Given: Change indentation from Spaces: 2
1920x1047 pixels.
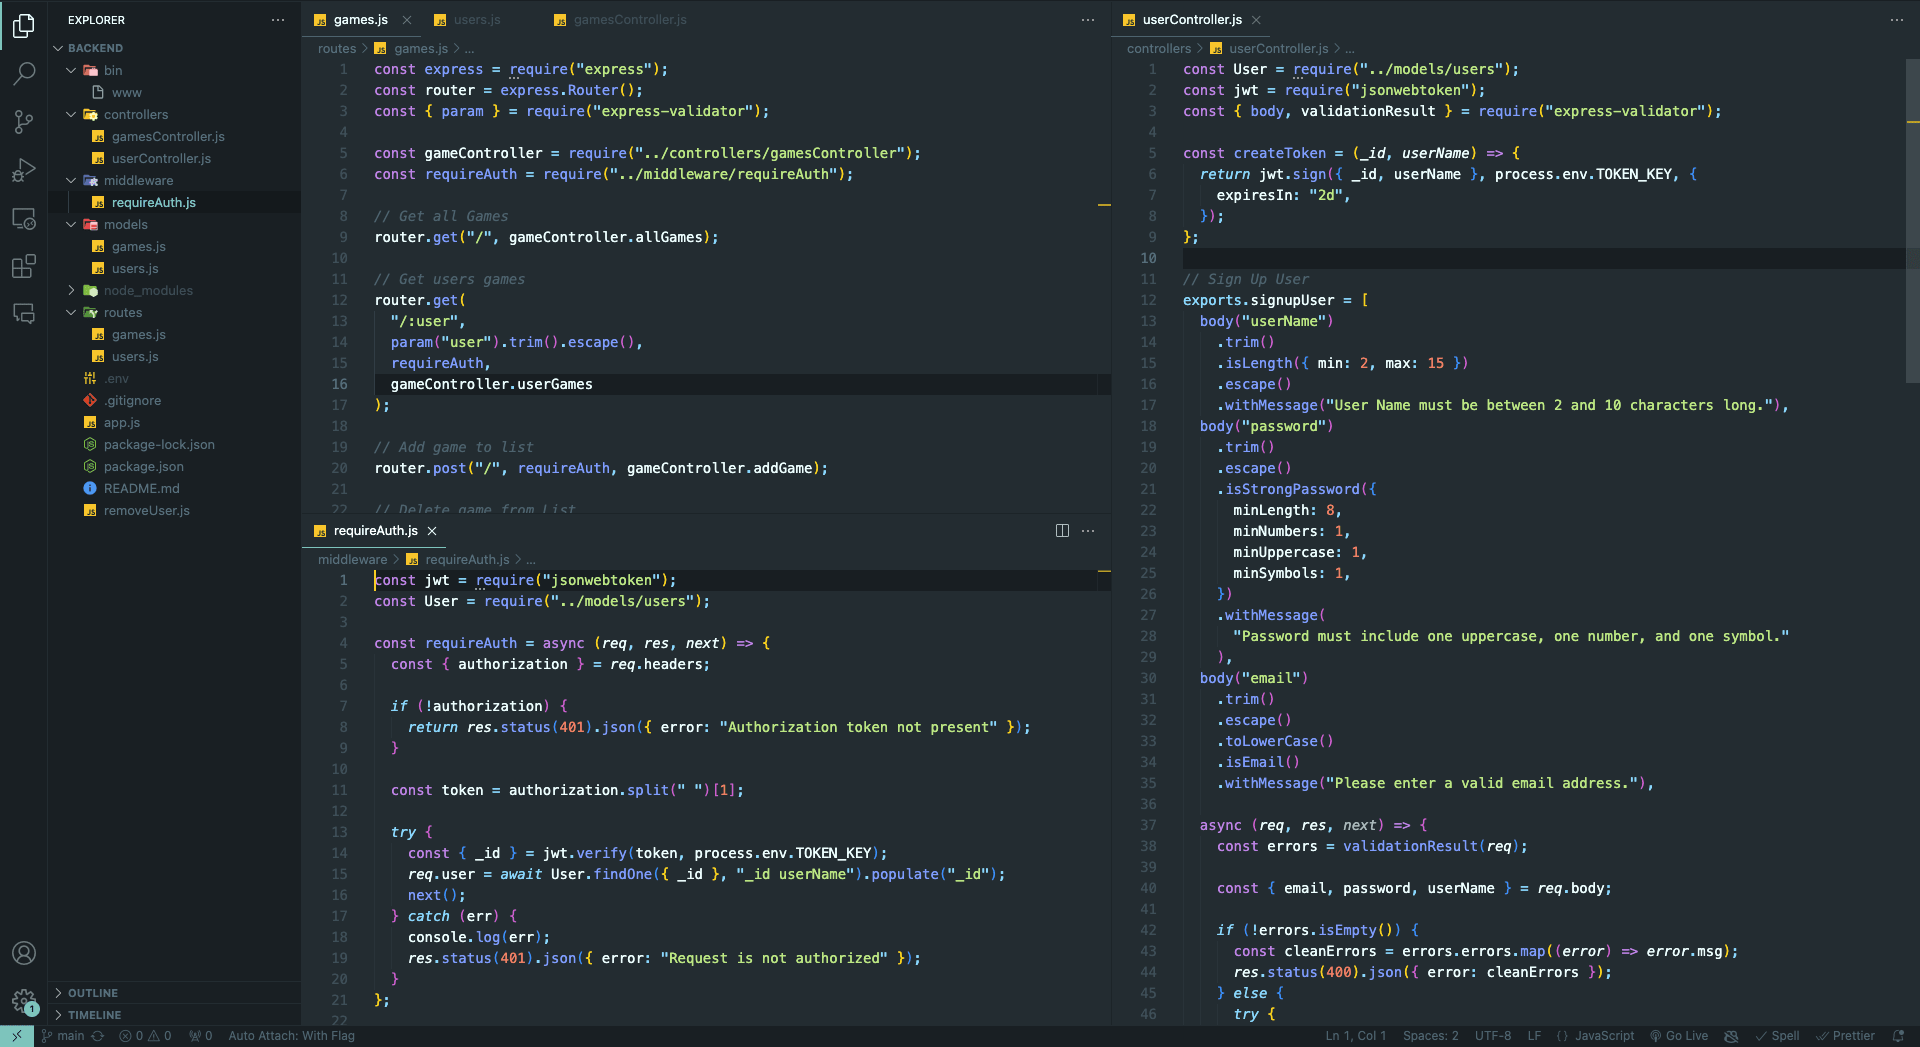Looking at the screenshot, I should [x=1430, y=1036].
